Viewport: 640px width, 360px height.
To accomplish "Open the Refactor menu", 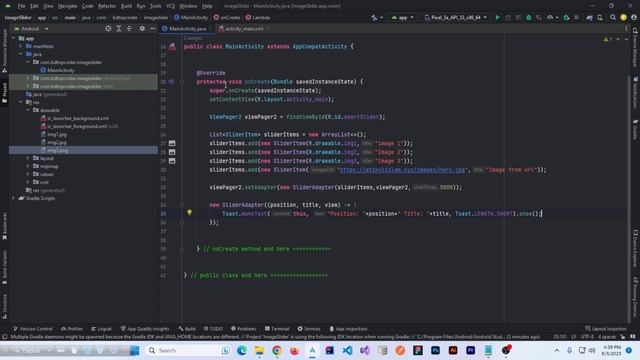I will pos(107,6).
